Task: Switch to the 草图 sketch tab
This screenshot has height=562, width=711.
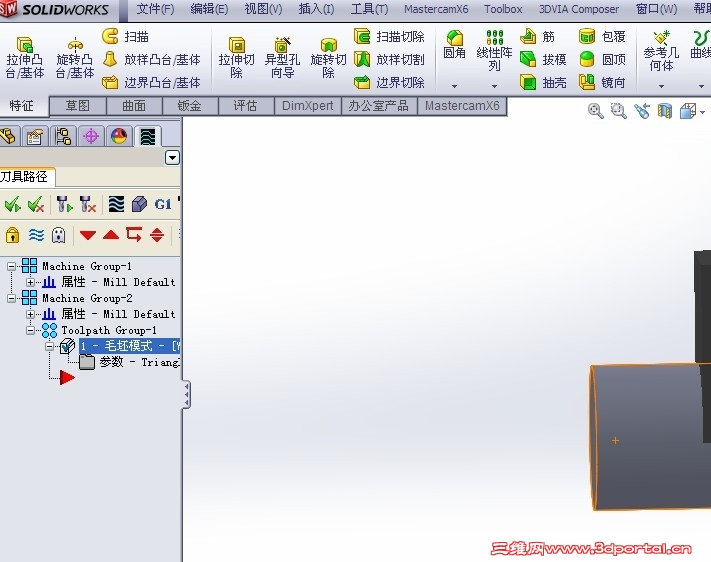Action: pyautogui.click(x=78, y=106)
